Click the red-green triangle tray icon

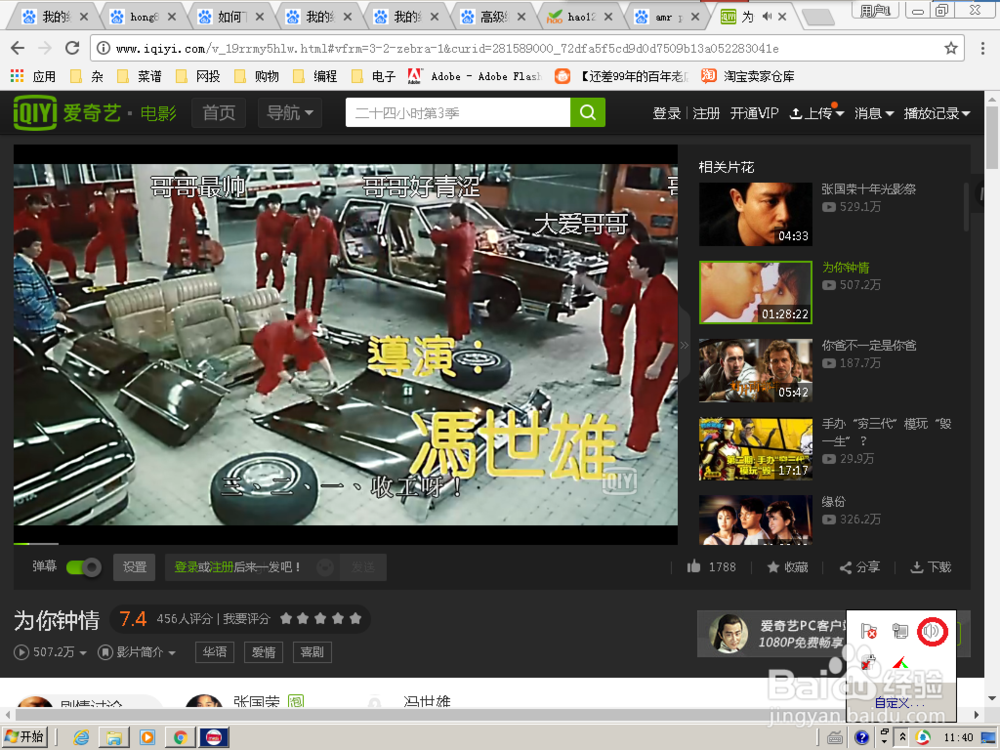tap(900, 663)
